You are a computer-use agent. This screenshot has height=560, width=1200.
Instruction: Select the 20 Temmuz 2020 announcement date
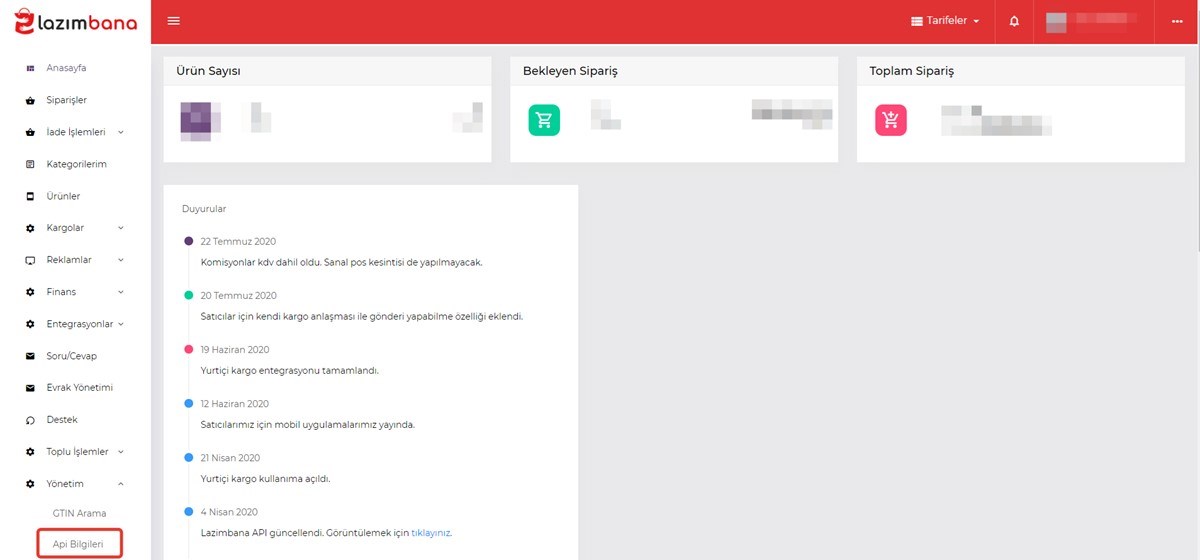238,296
